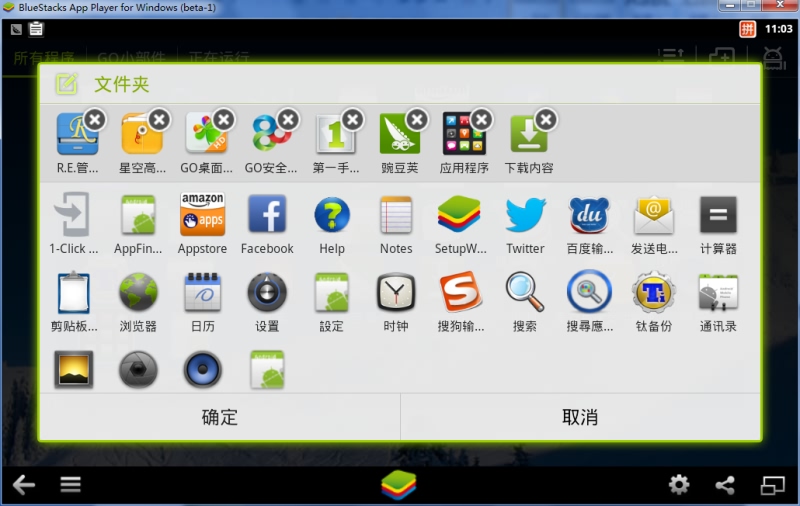Select the 搜索 magnifier icon

pyautogui.click(x=525, y=291)
